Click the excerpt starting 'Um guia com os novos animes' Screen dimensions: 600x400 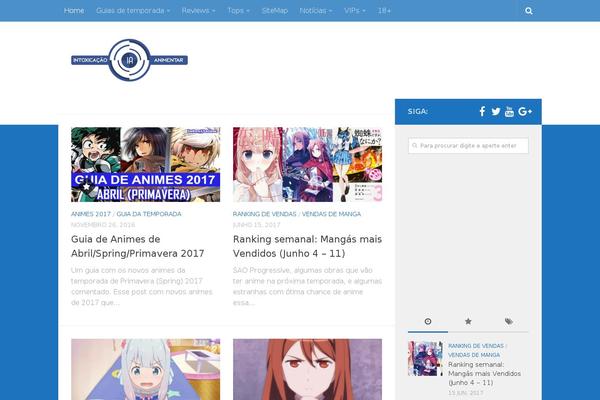click(142, 286)
